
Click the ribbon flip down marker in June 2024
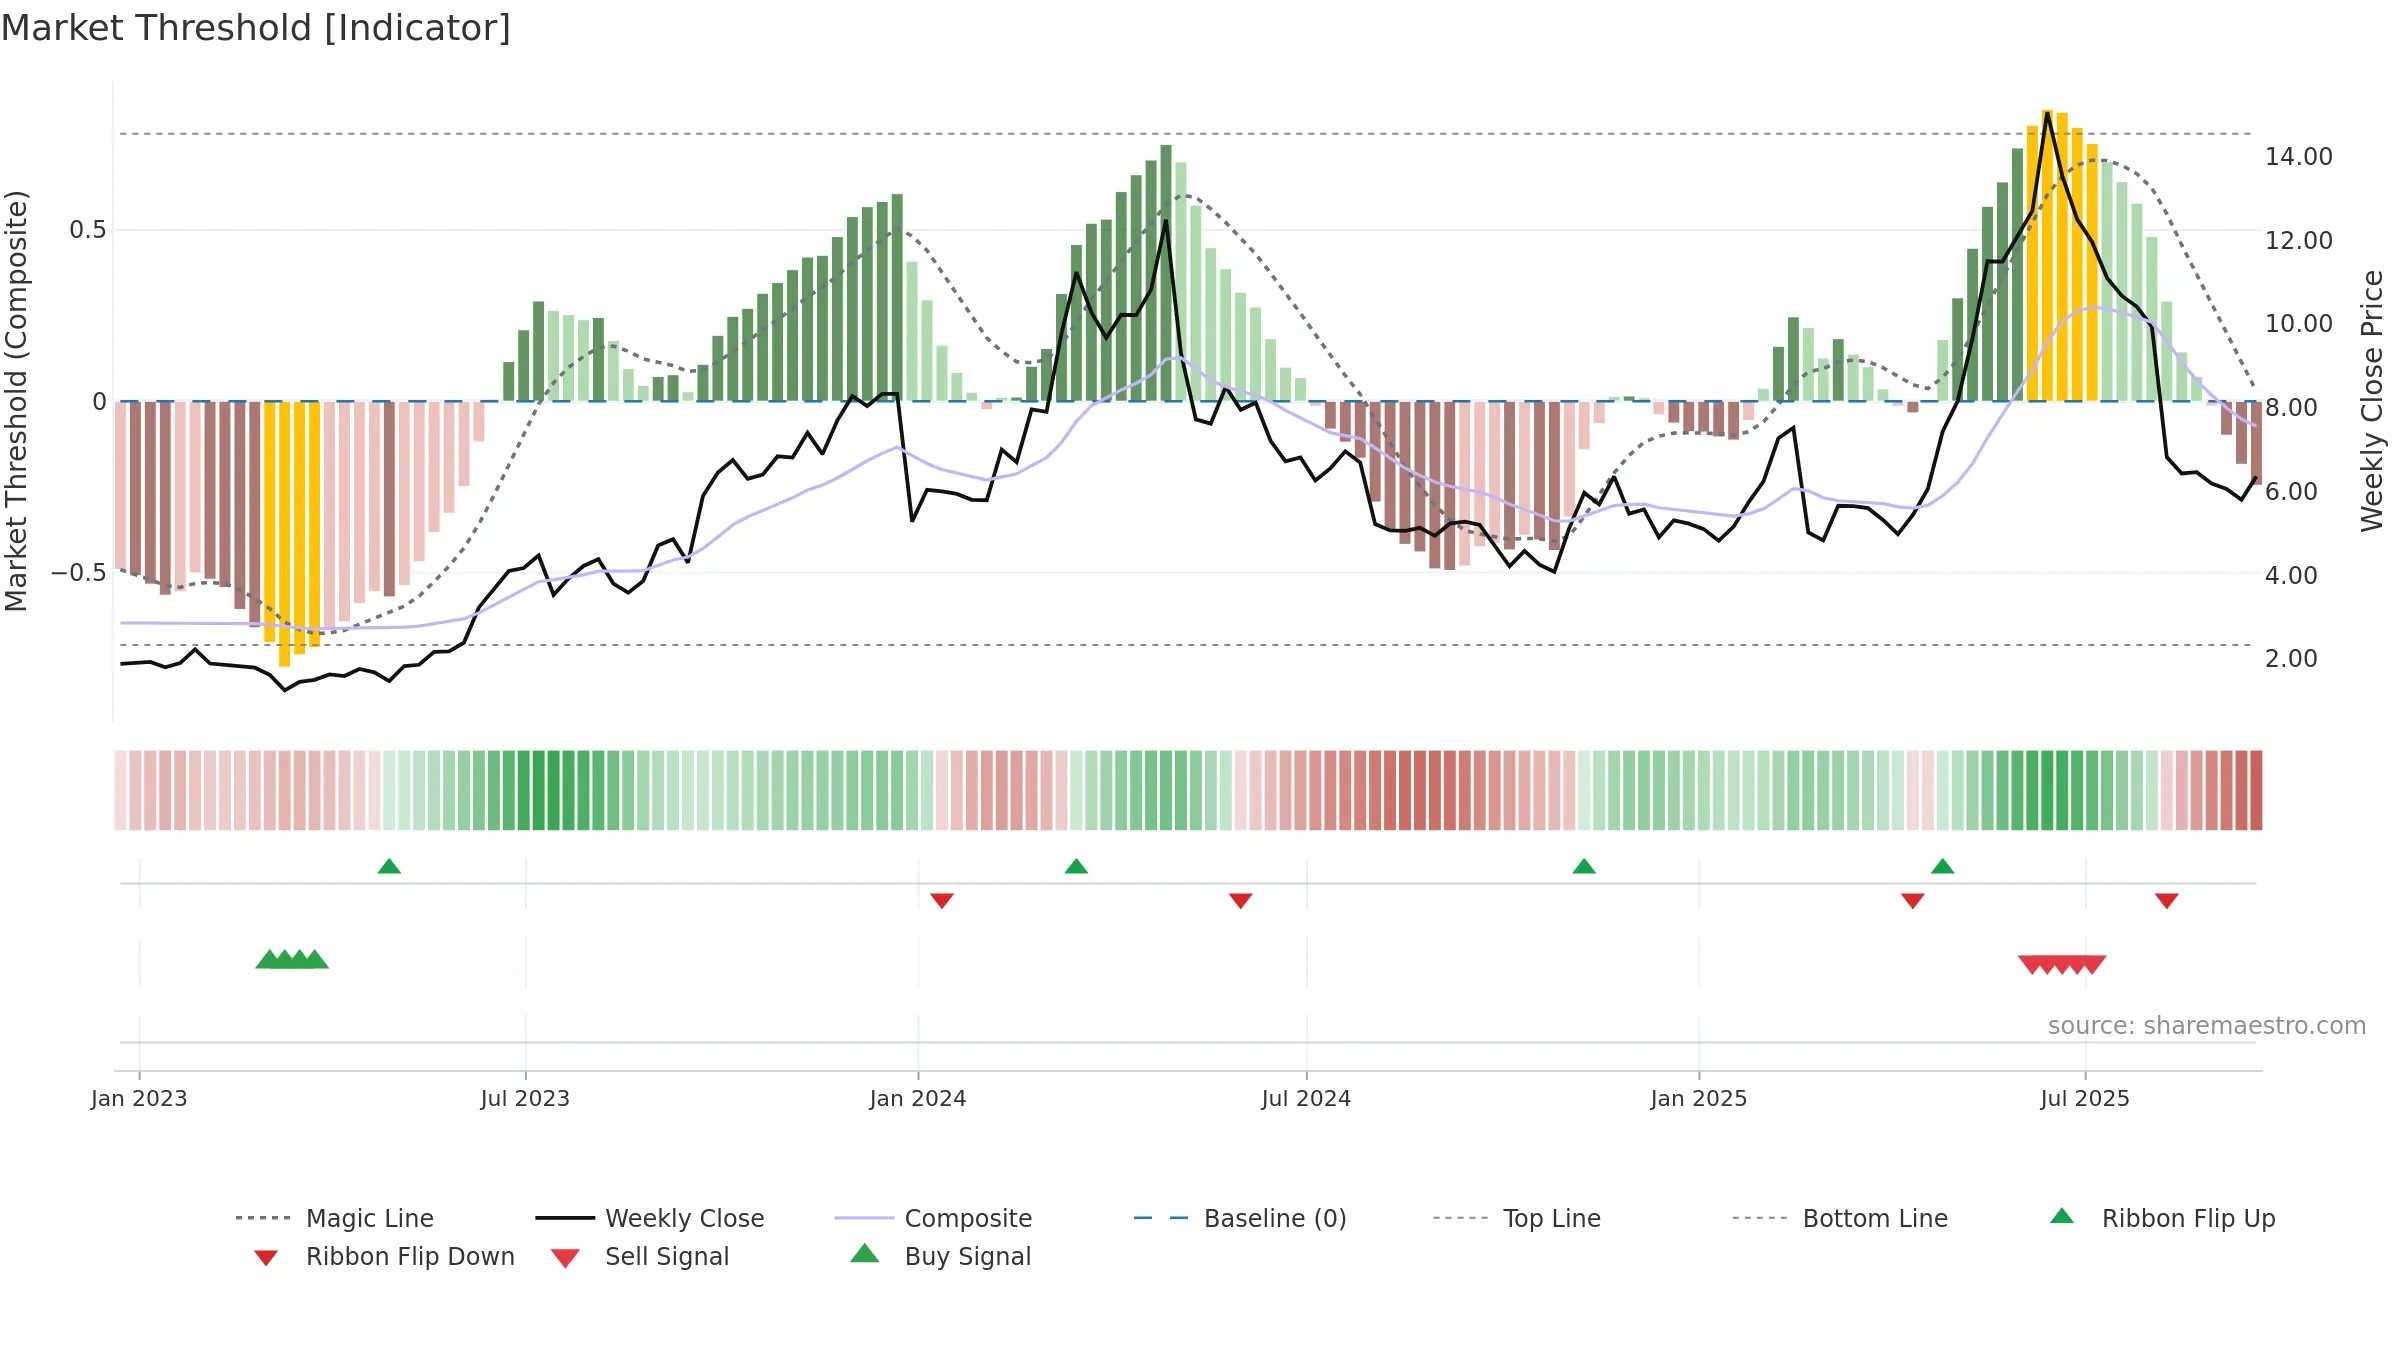pos(1241,901)
